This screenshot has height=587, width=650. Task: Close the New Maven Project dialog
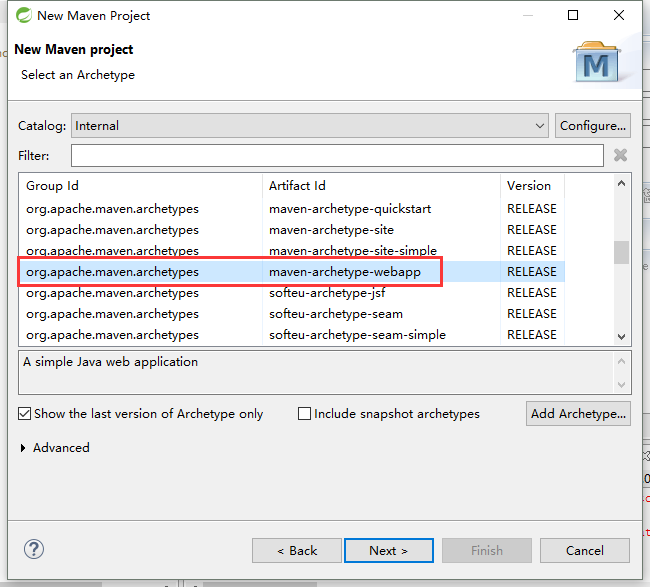pos(618,15)
